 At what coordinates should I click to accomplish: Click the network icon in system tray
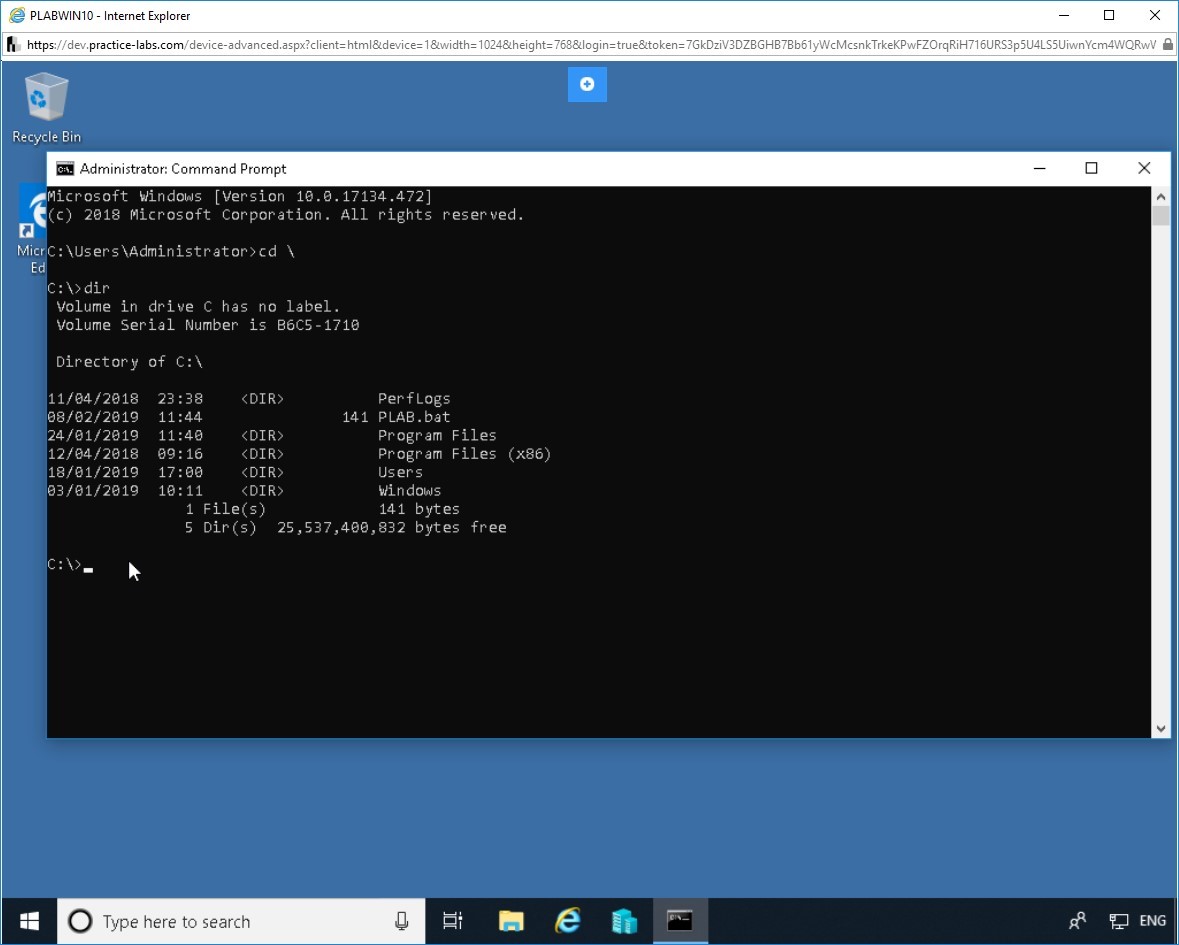1118,921
